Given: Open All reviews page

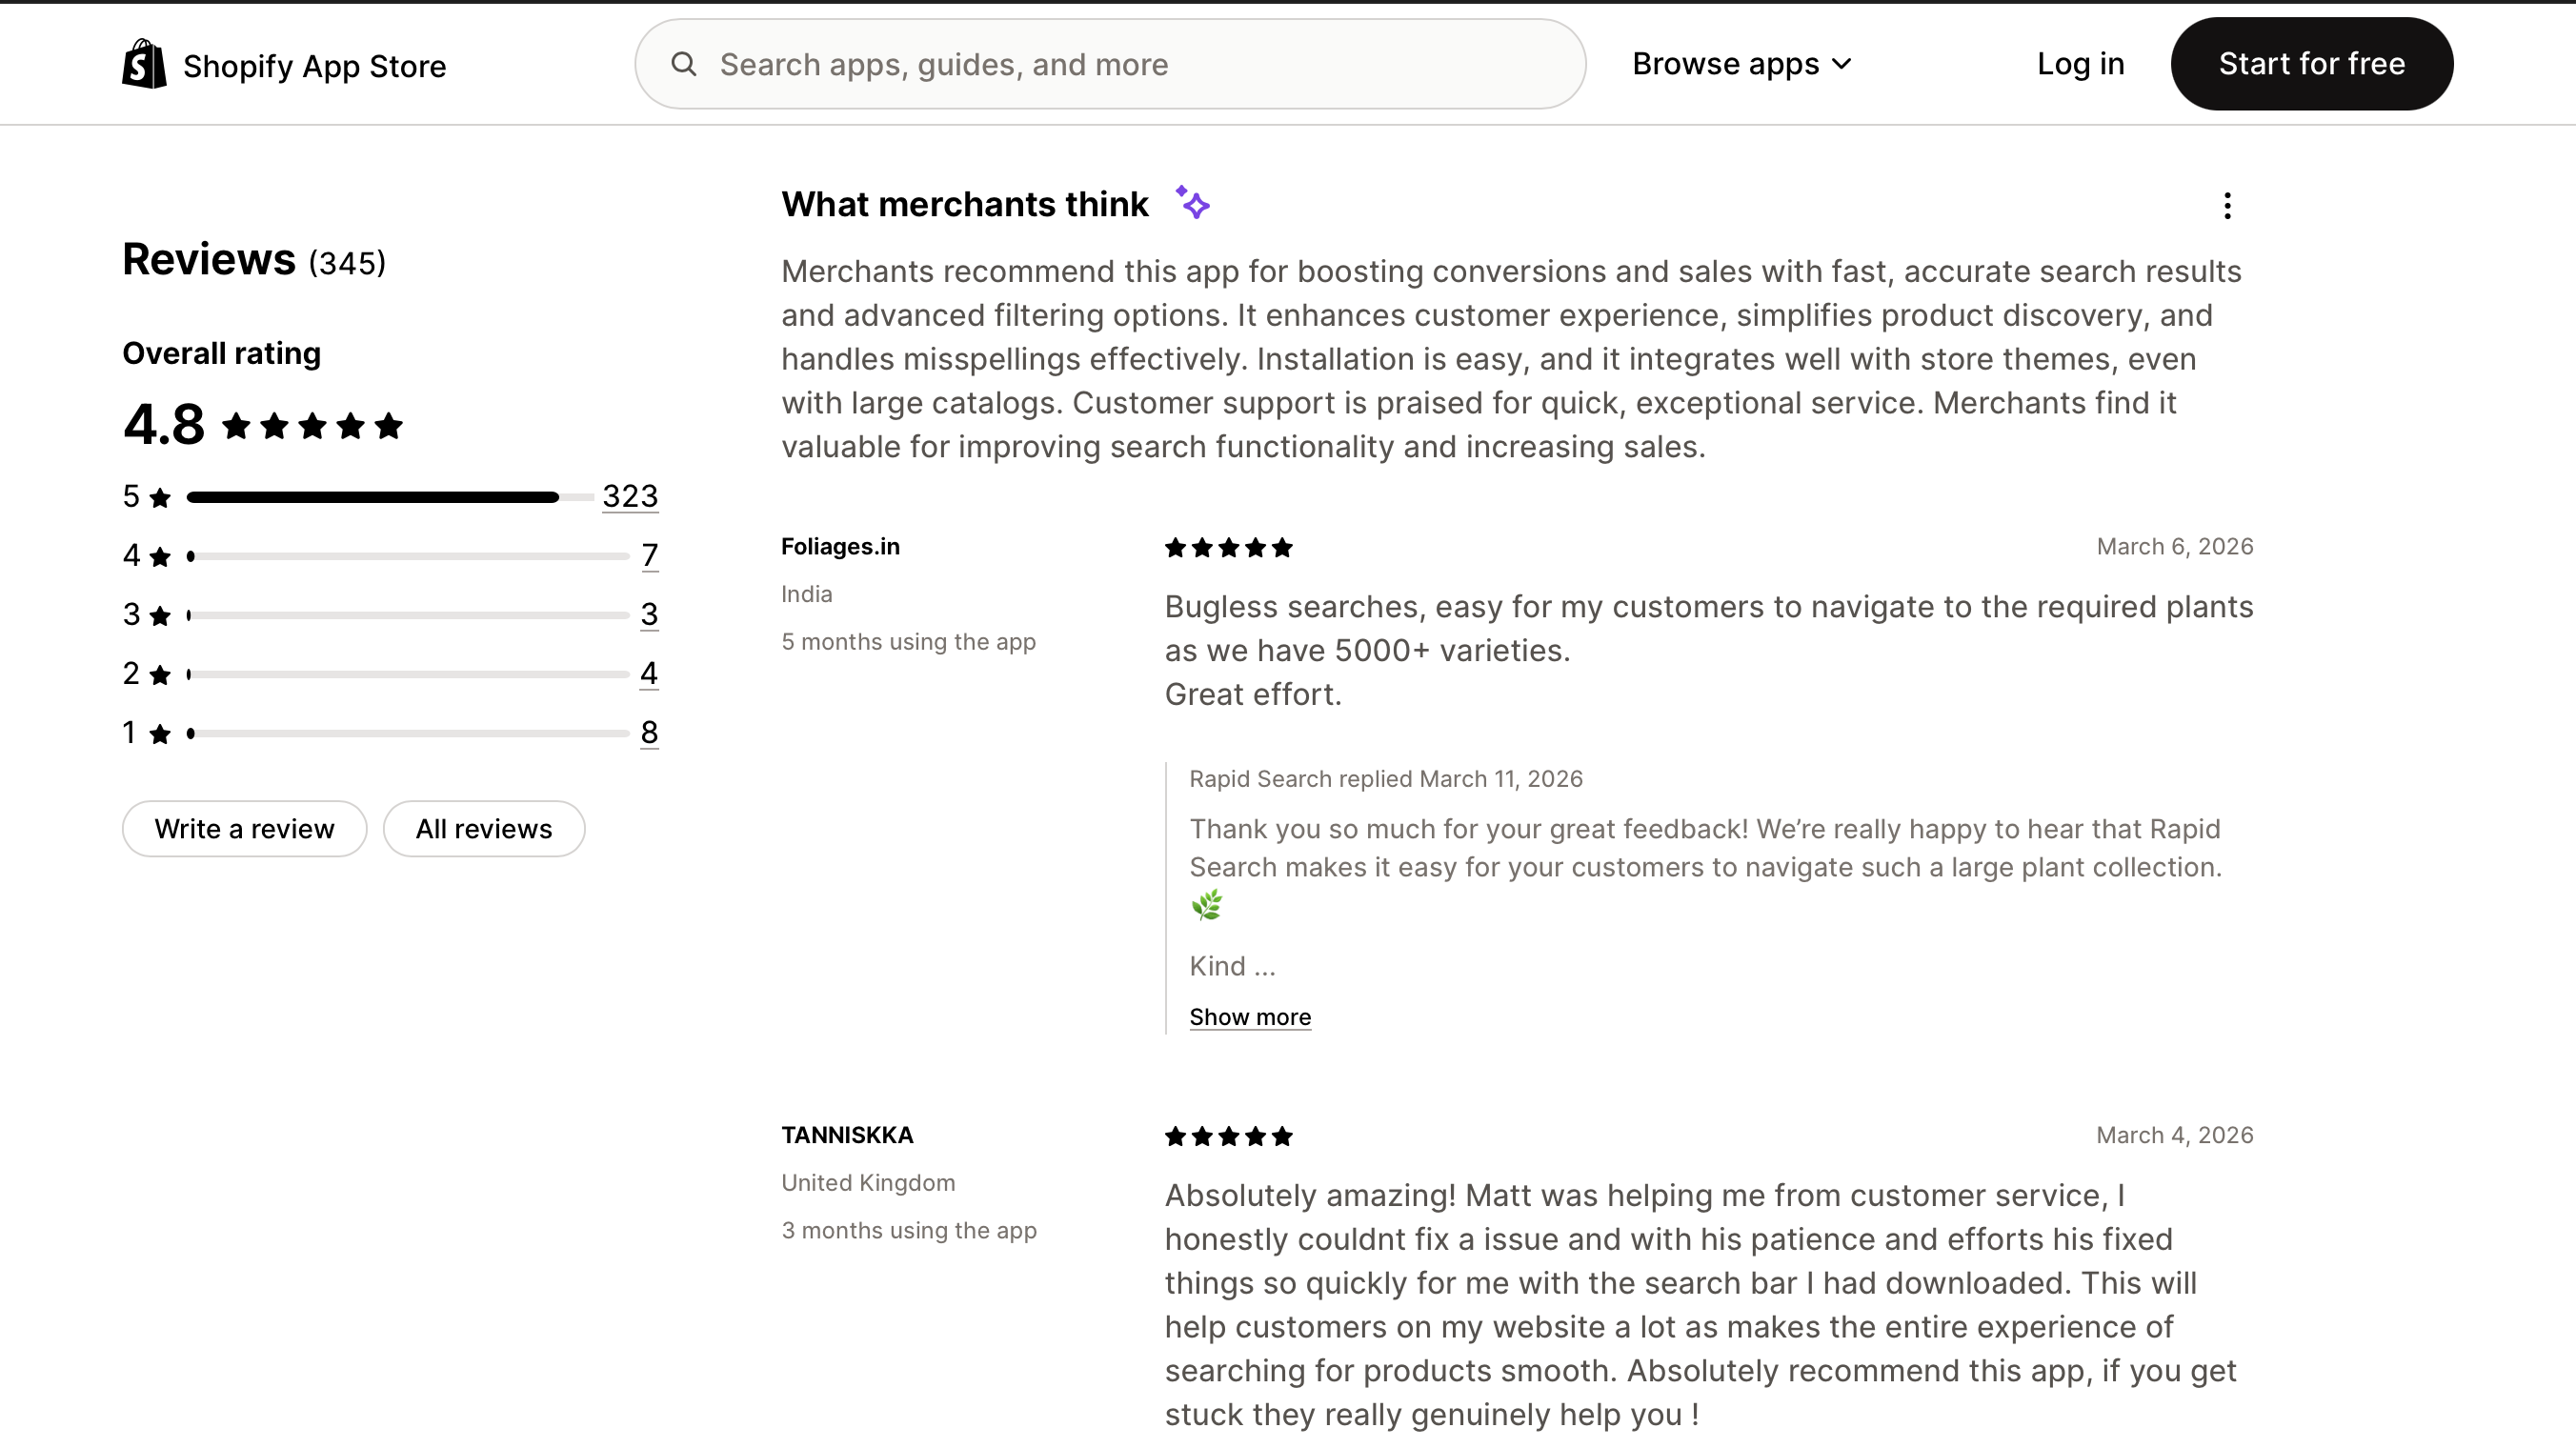Looking at the screenshot, I should pos(484,829).
